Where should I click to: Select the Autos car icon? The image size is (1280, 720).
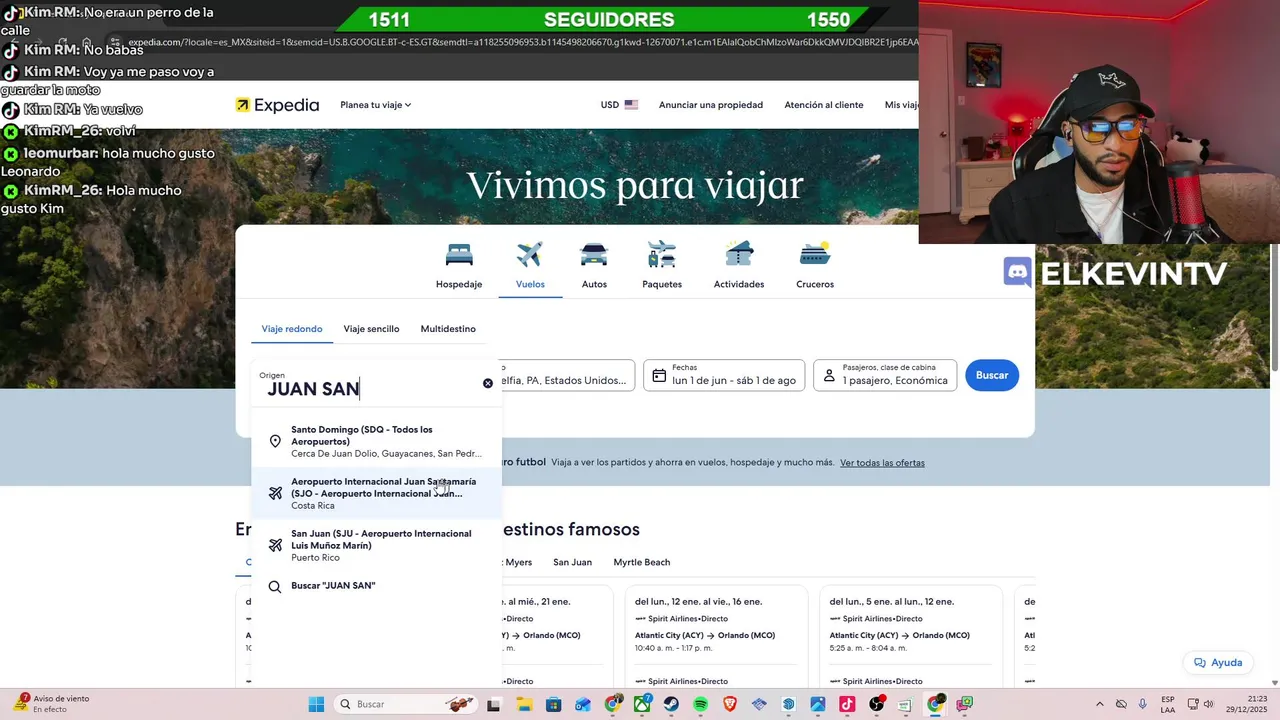594,254
